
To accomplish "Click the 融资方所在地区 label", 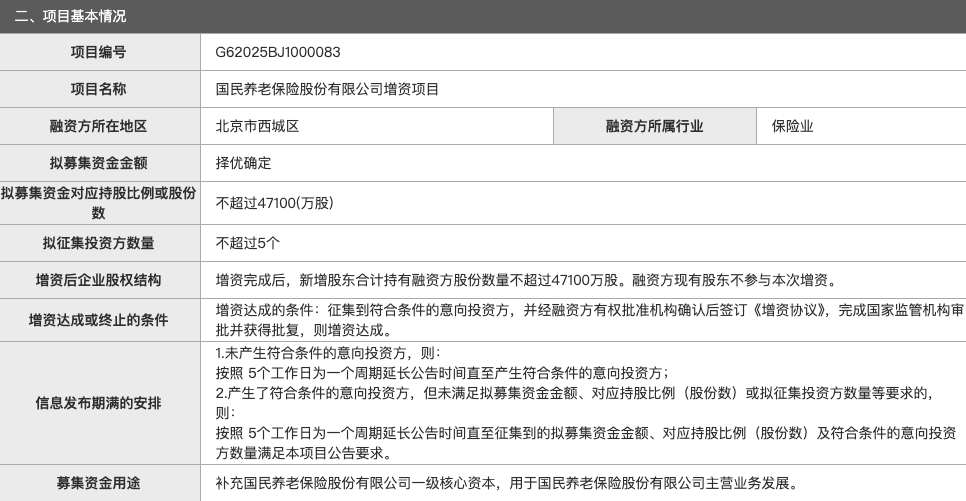I will pyautogui.click(x=99, y=126).
